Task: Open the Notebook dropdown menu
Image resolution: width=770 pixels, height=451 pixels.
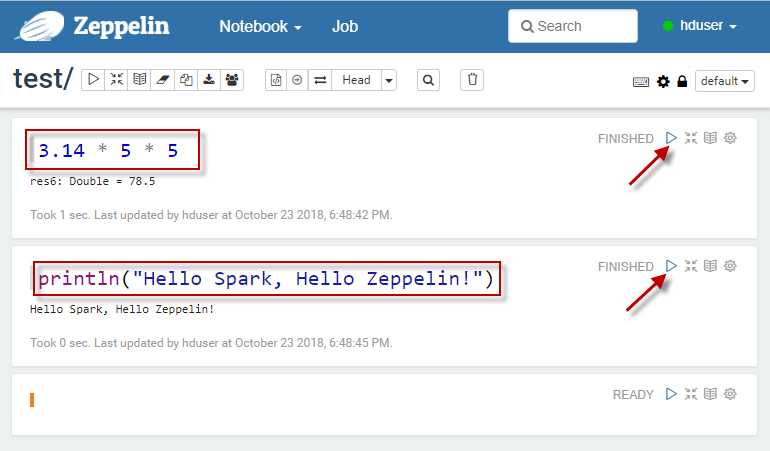Action: coord(260,26)
